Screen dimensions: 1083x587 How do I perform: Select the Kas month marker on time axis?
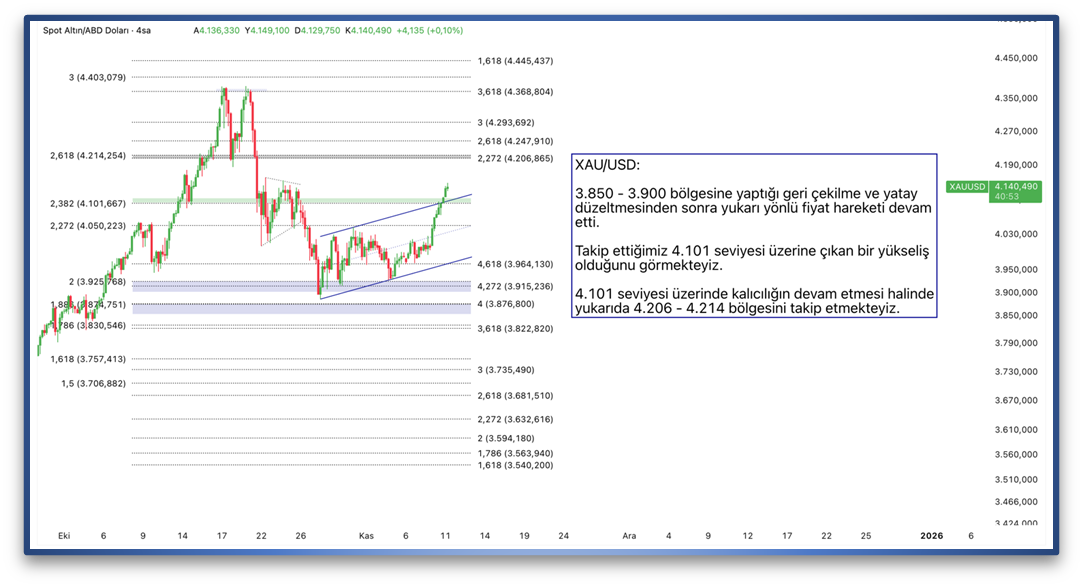(x=366, y=536)
